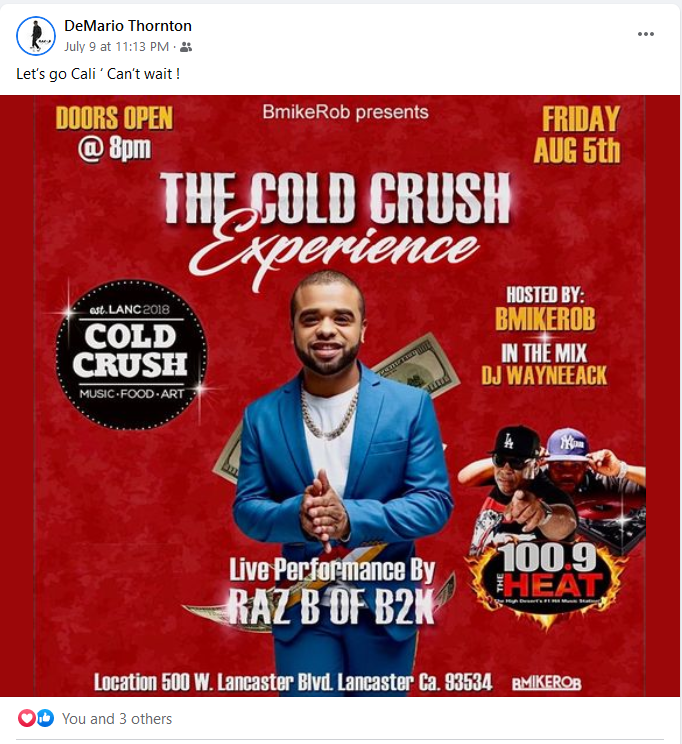Click the Raz B of B2K performance text

(332, 592)
